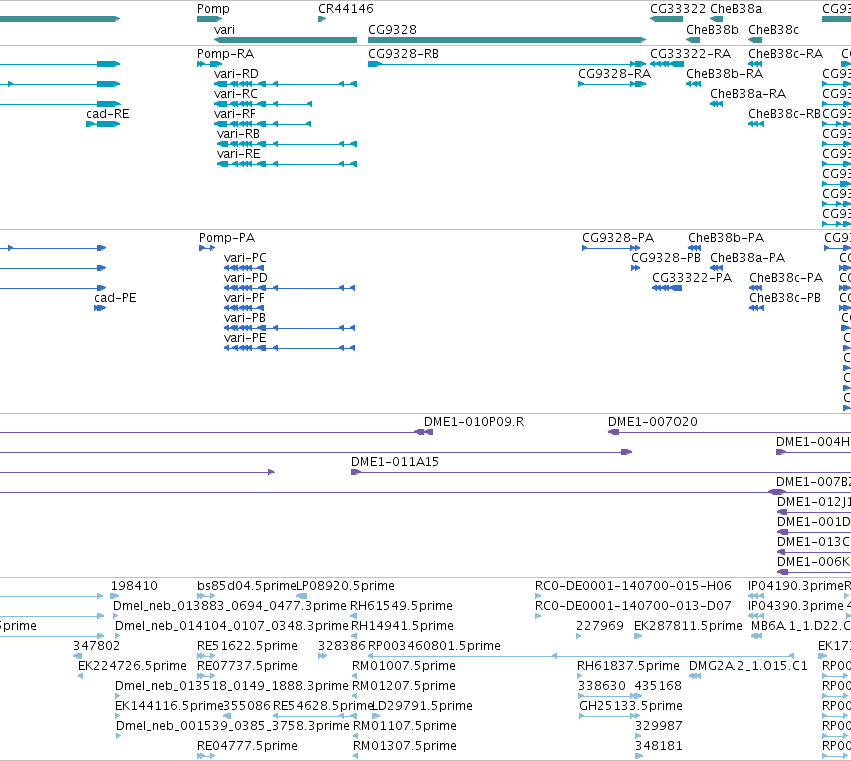The height and width of the screenshot is (761, 851).
Task: Click transcript CheB38c-RB
Action: tap(784, 114)
